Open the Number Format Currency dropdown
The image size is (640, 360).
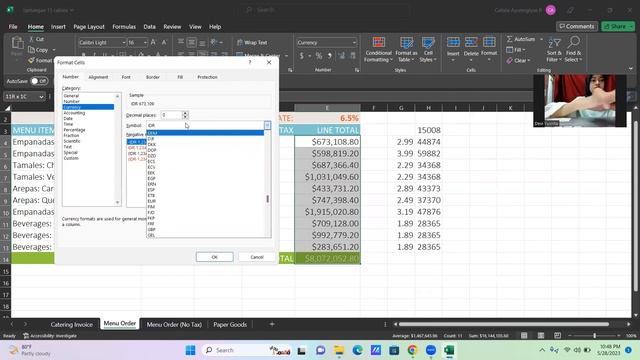(354, 42)
